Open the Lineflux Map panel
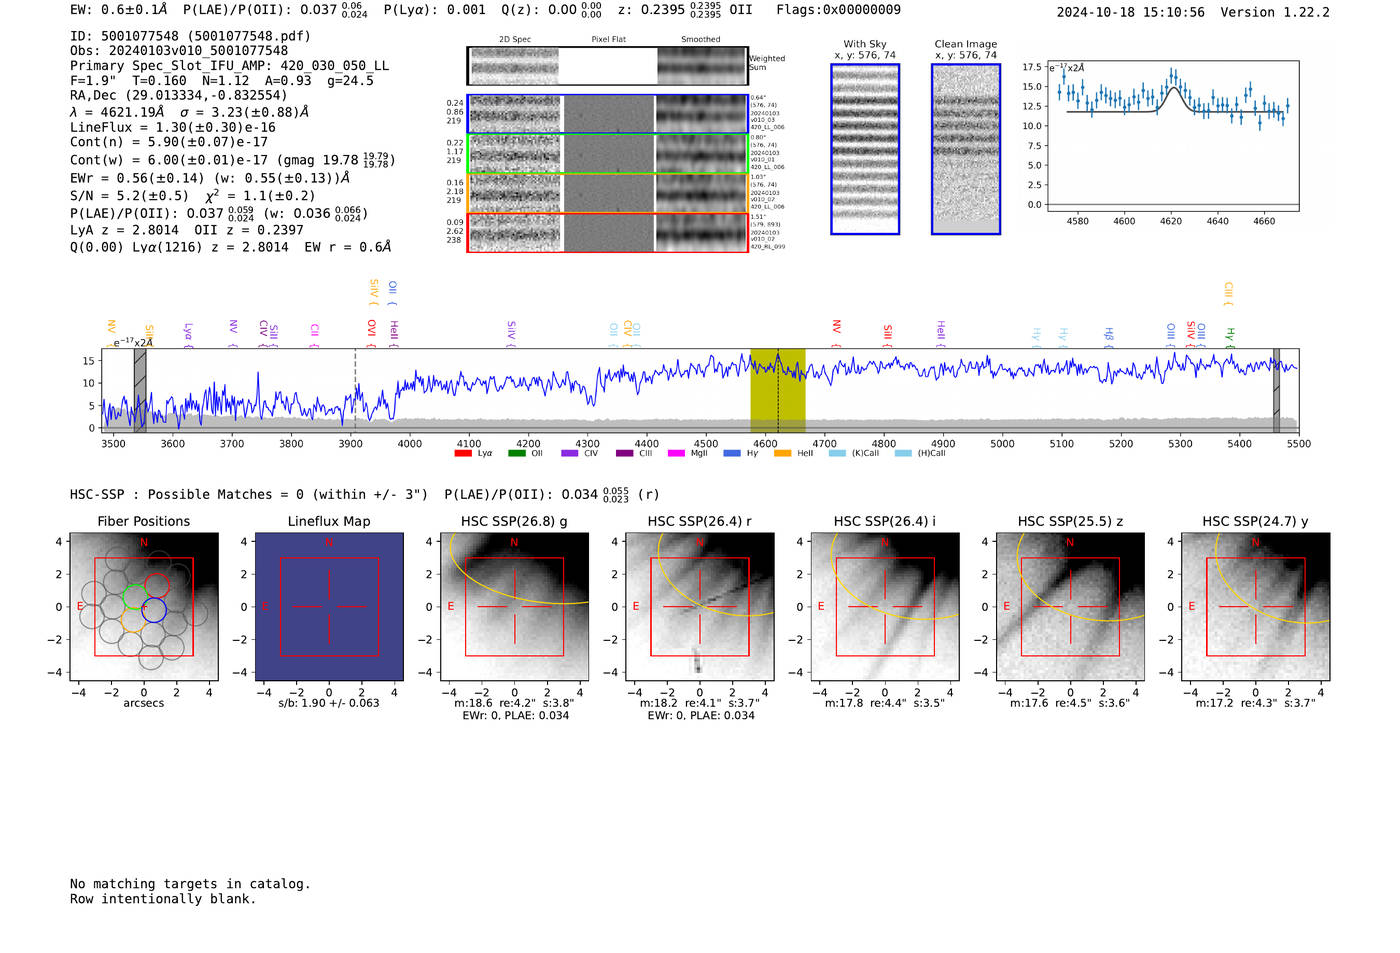The width and height of the screenshot is (1400, 953). click(329, 607)
